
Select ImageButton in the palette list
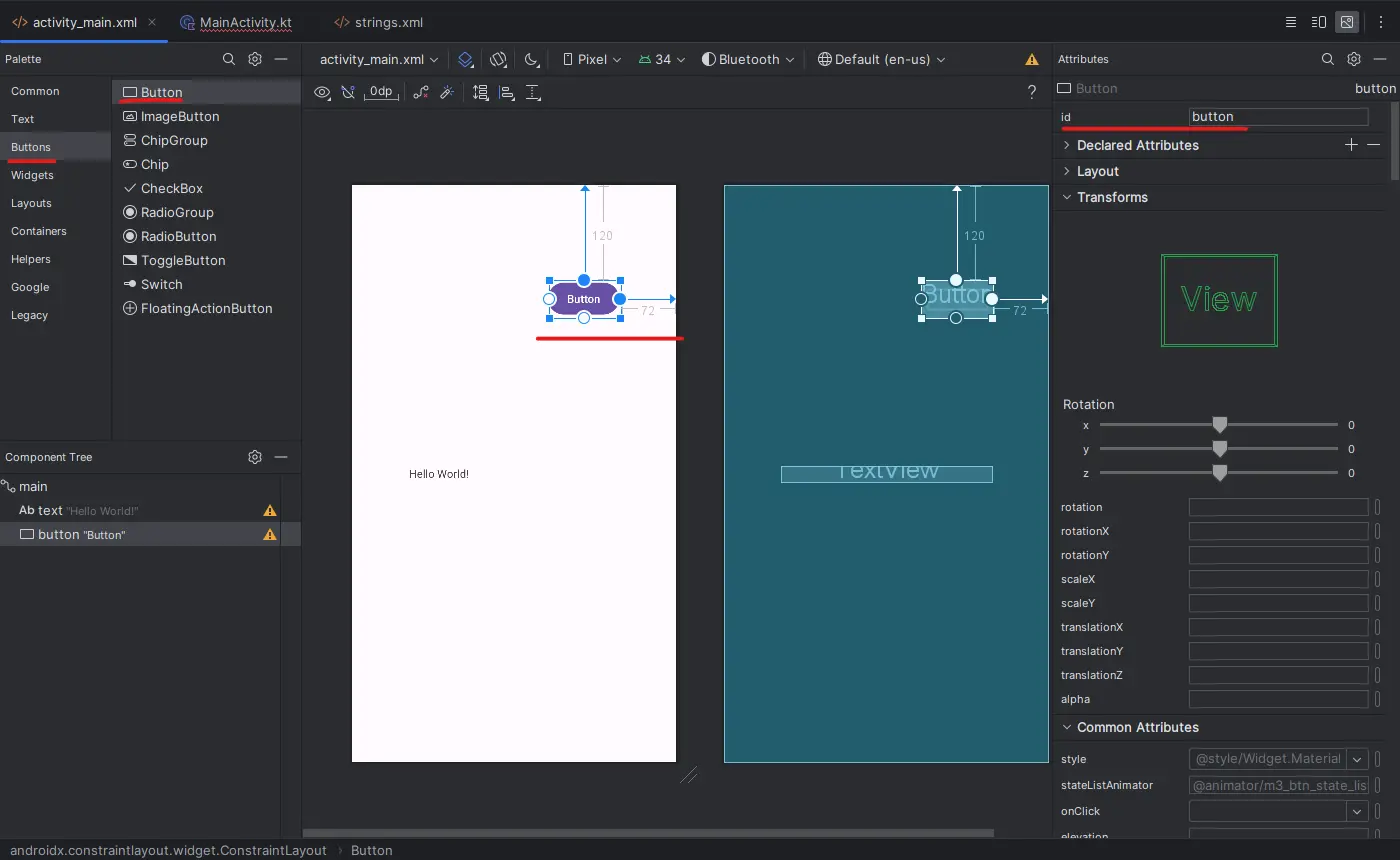[x=207, y=116]
